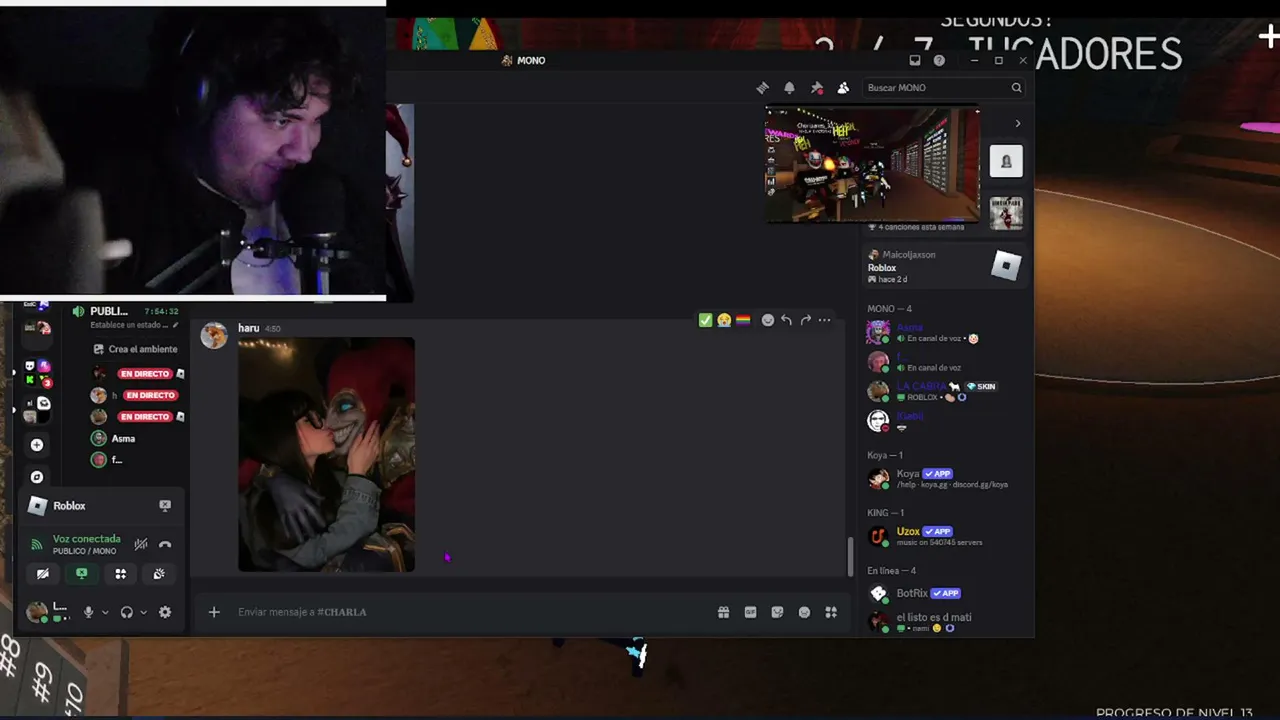This screenshot has width=1280, height=720.
Task: Open Maicoljaxson's Roblox activity card
Action: [x=944, y=266]
